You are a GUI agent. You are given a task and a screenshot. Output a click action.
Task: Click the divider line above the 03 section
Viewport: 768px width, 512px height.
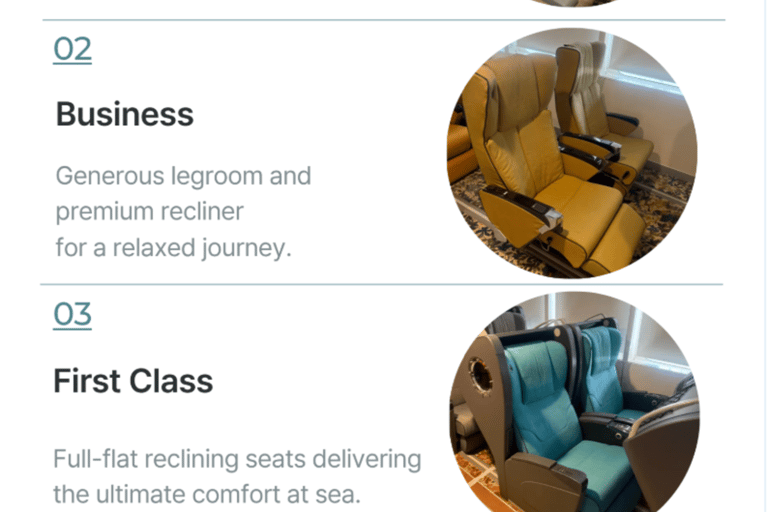point(382,284)
